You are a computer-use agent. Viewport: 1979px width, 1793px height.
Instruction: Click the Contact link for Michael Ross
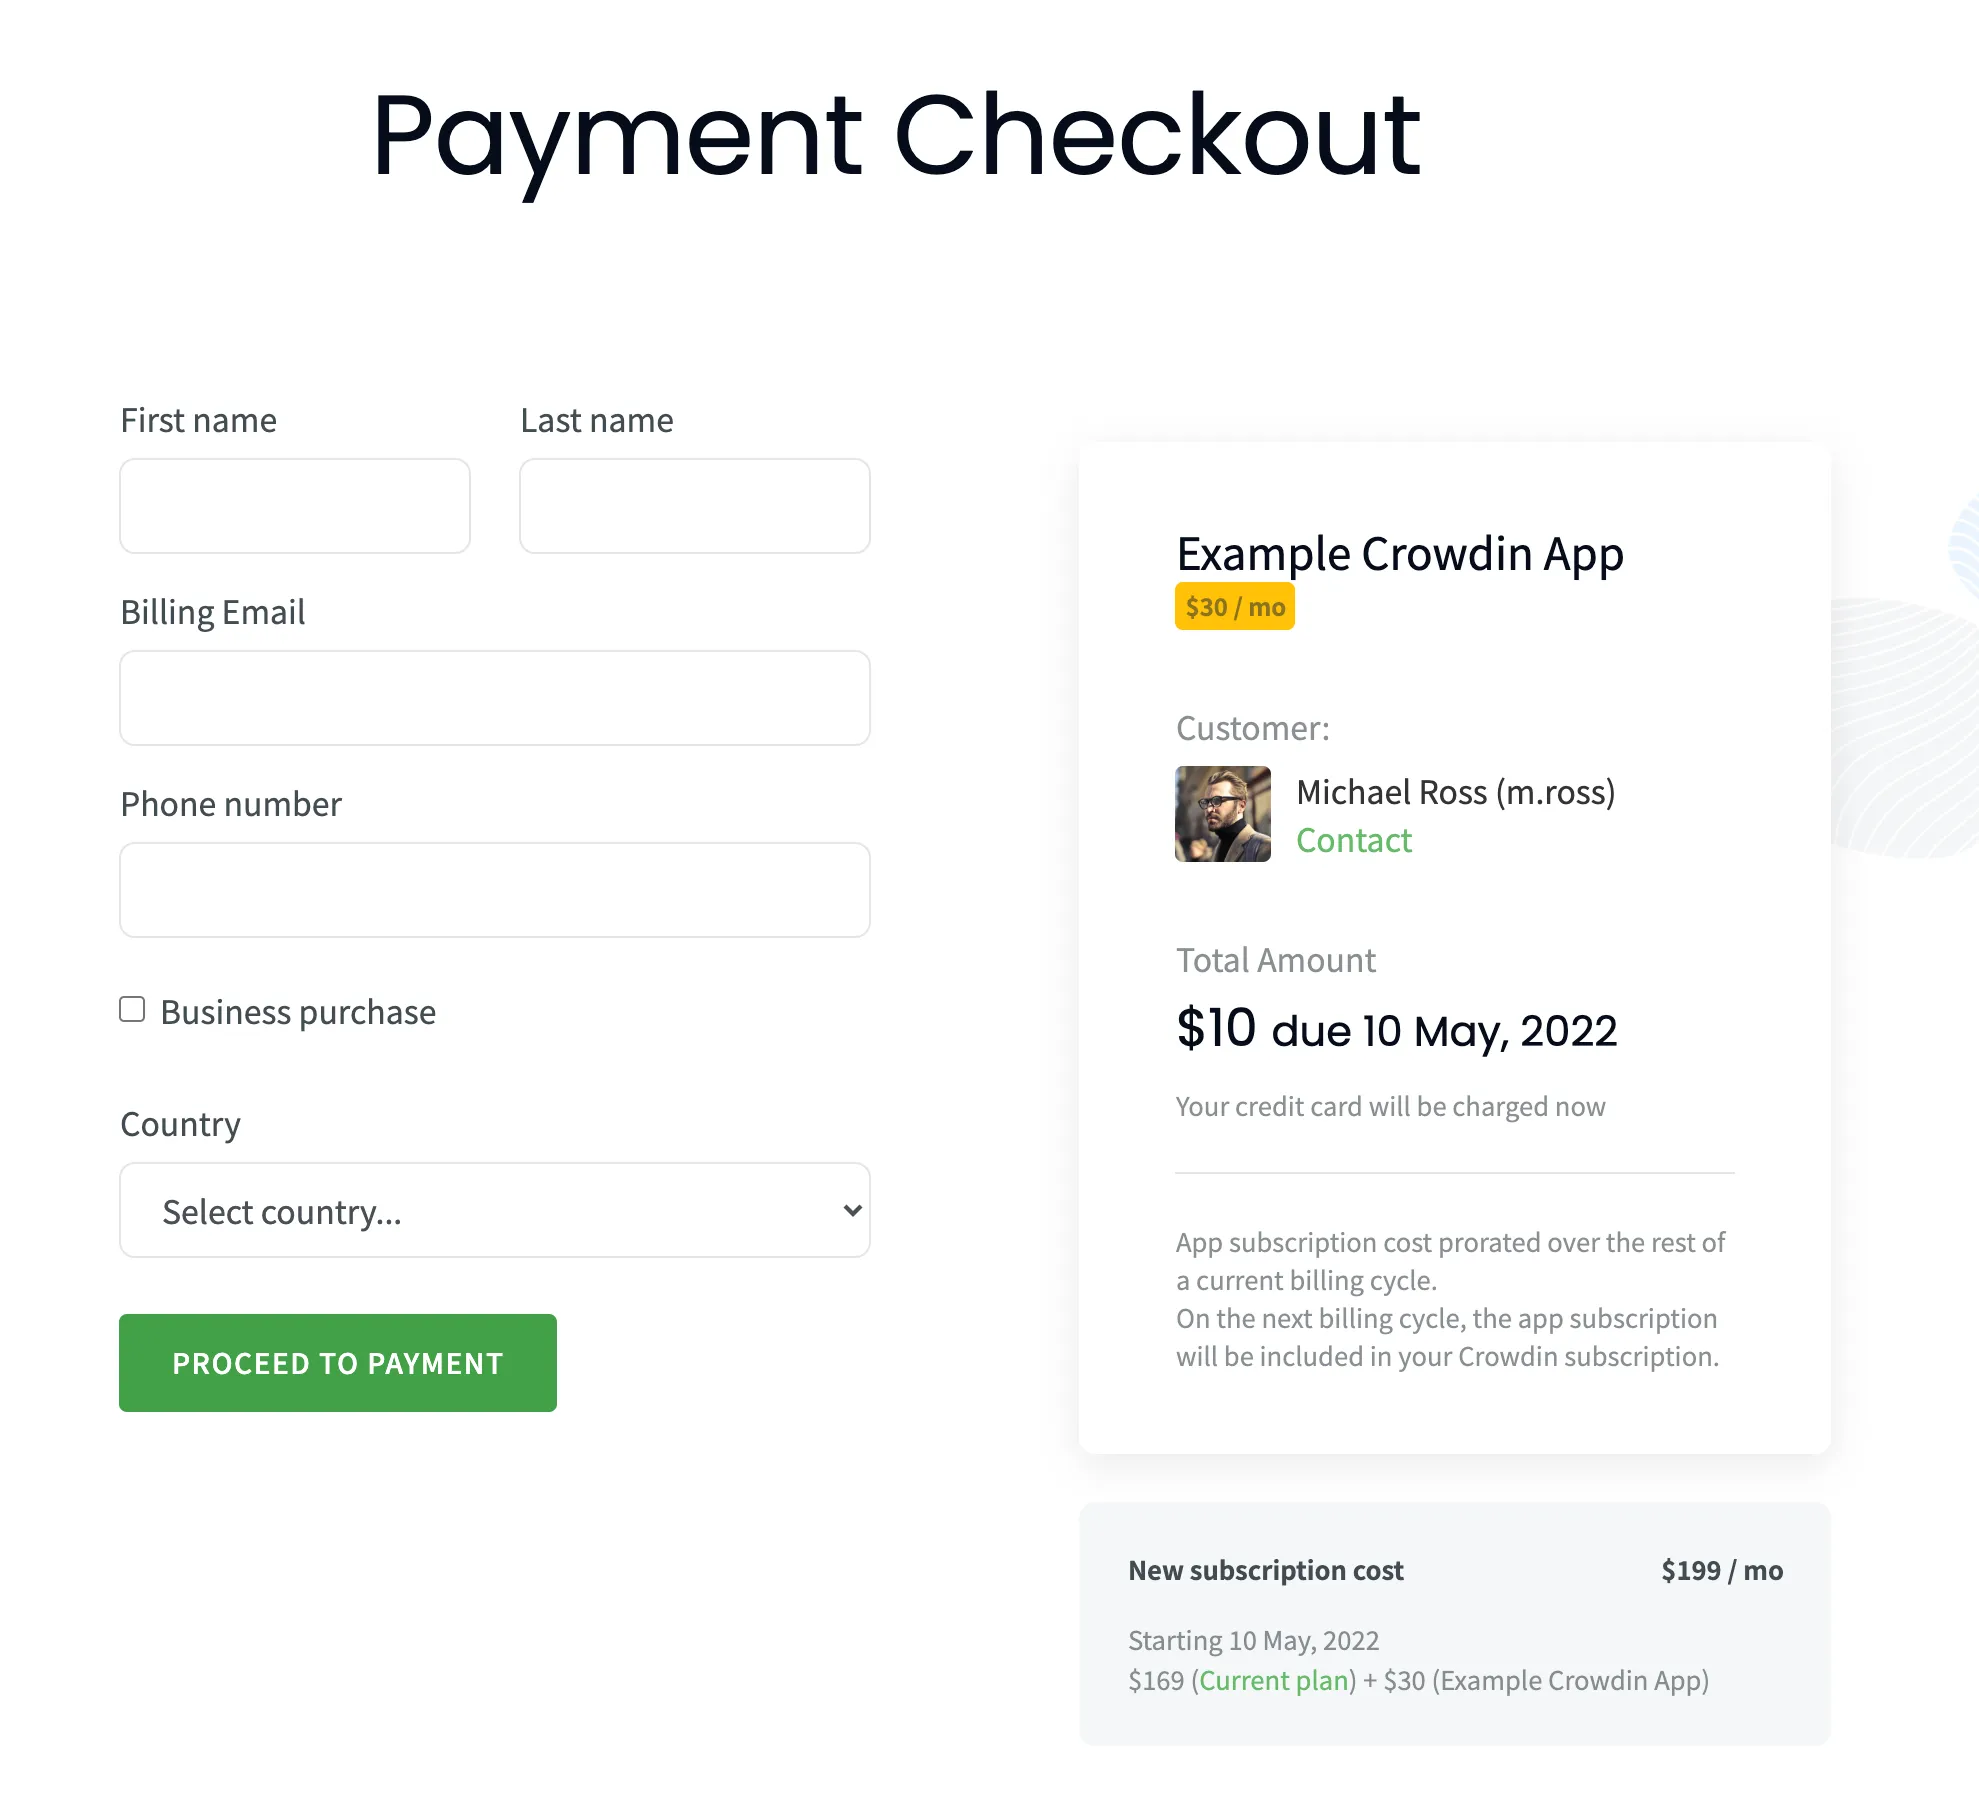1353,840
